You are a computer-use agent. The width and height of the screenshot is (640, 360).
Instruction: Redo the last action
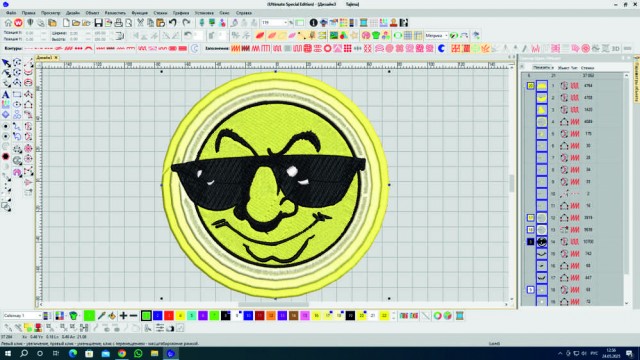pos(186,23)
